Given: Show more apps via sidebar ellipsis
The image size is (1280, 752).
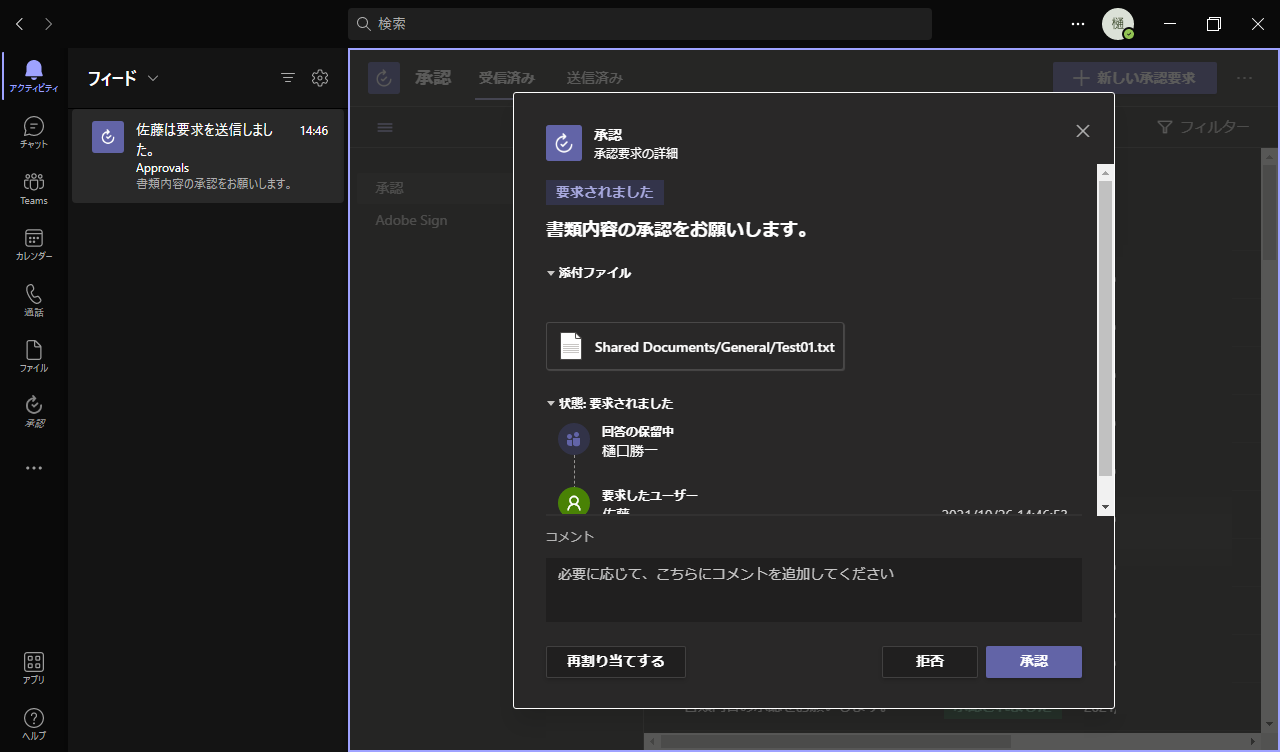Looking at the screenshot, I should coord(34,467).
